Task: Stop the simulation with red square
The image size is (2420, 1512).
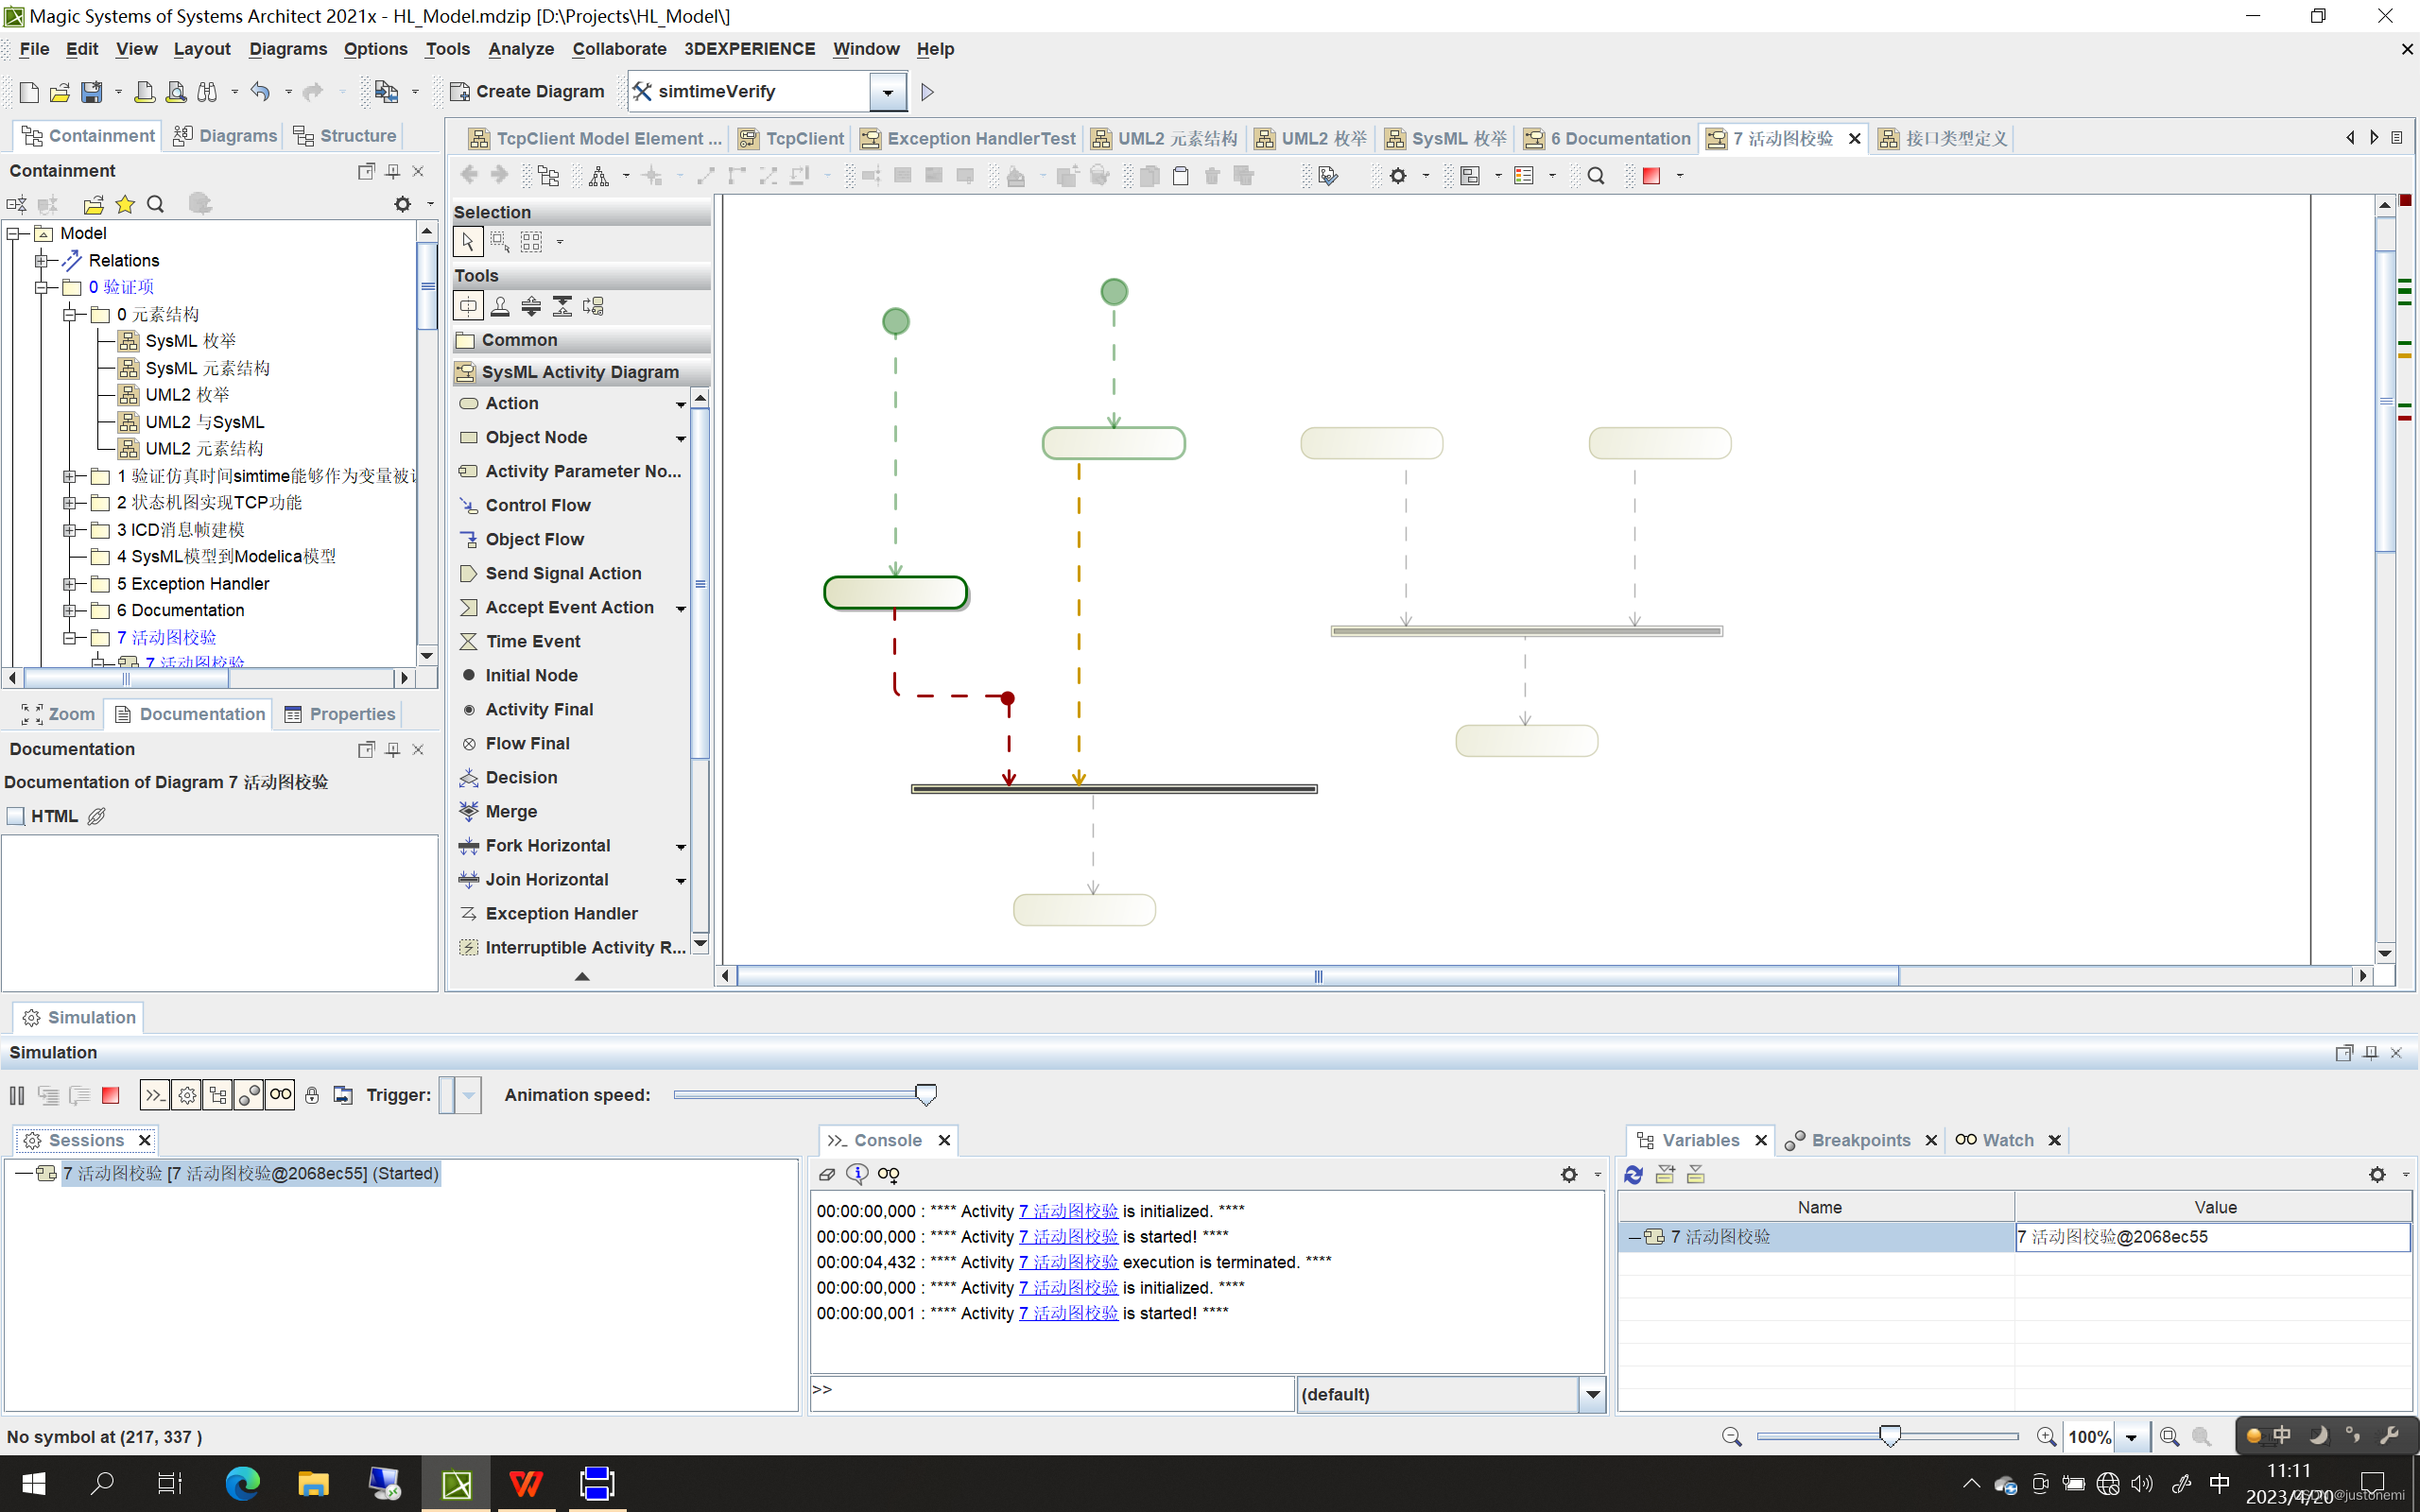Action: click(x=111, y=1095)
